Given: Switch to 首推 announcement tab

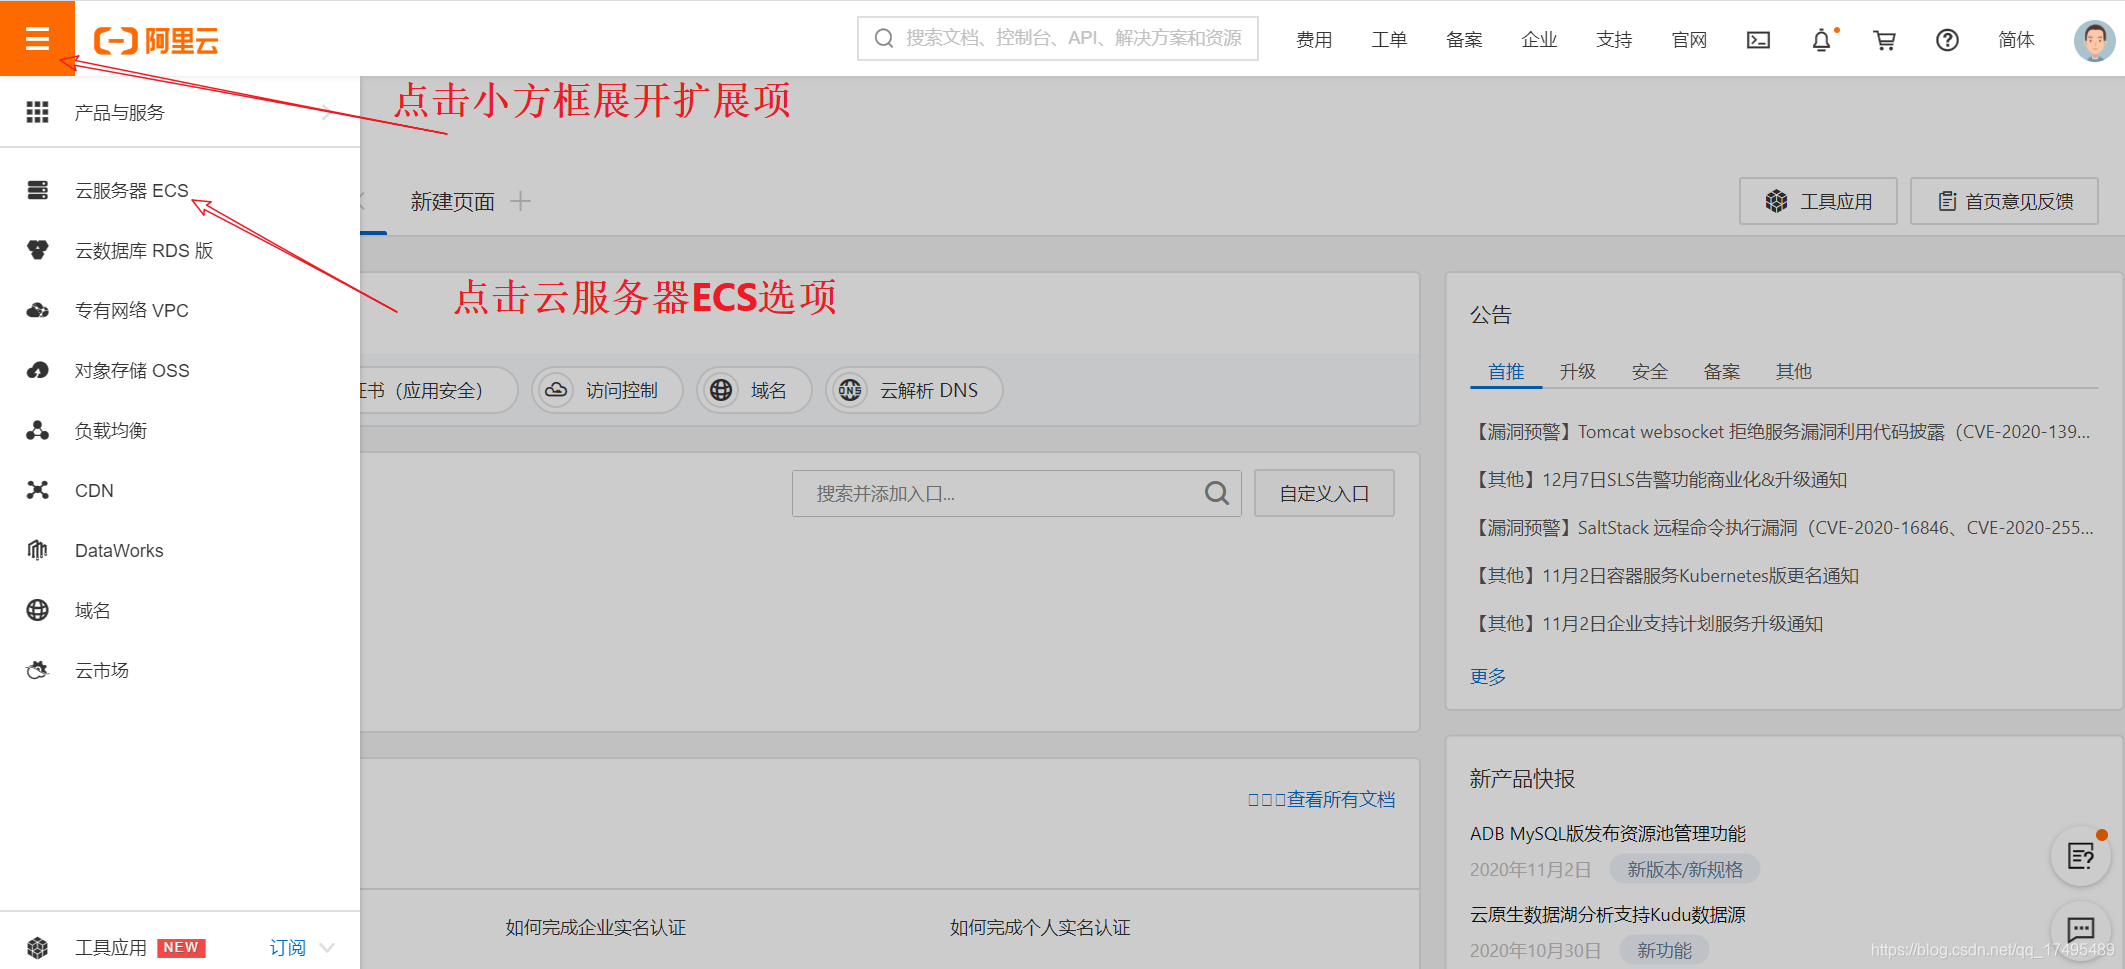Looking at the screenshot, I should [1506, 371].
